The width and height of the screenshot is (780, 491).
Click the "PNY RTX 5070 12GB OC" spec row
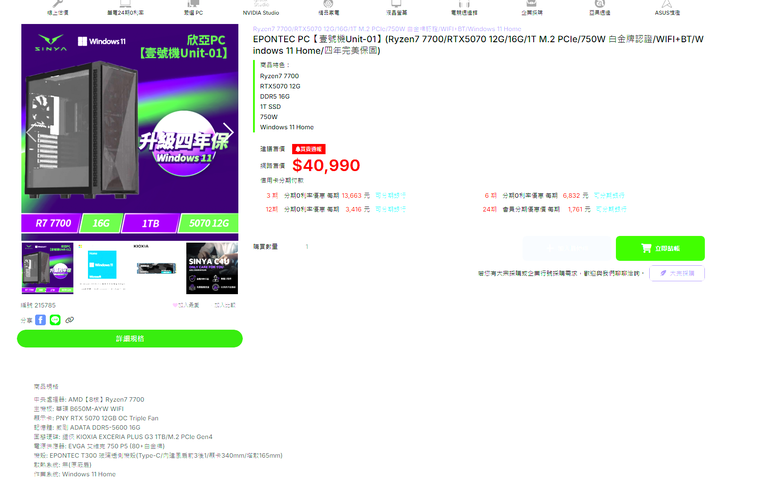tap(96, 418)
